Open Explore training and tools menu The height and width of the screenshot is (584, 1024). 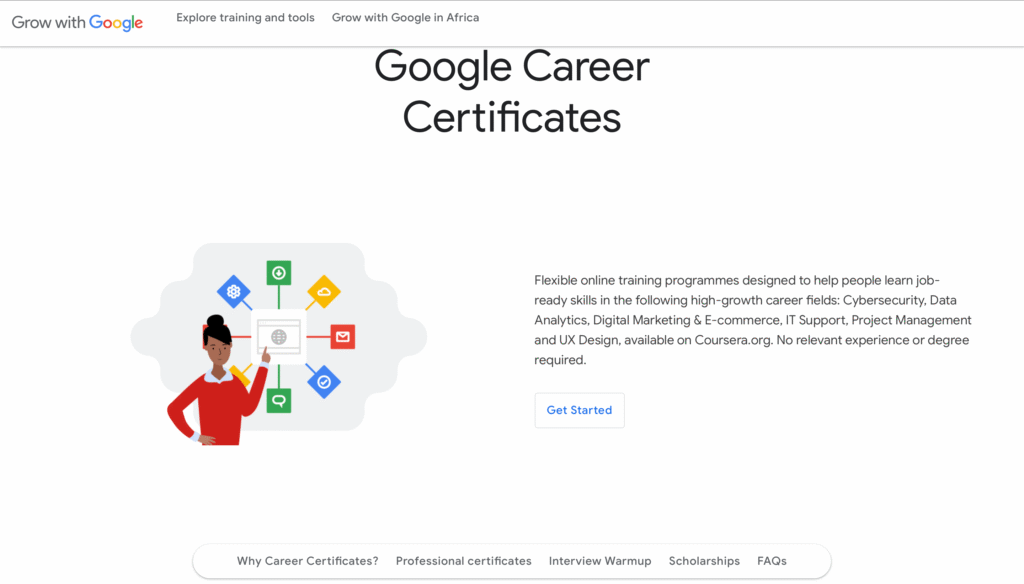(x=245, y=18)
